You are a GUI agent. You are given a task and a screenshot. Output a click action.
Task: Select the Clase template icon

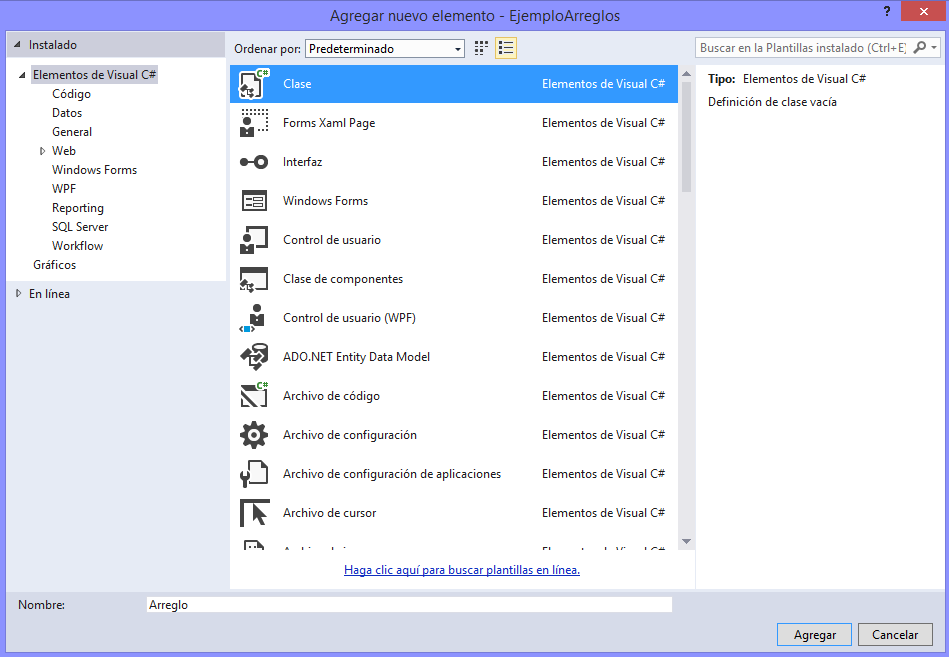pos(255,84)
